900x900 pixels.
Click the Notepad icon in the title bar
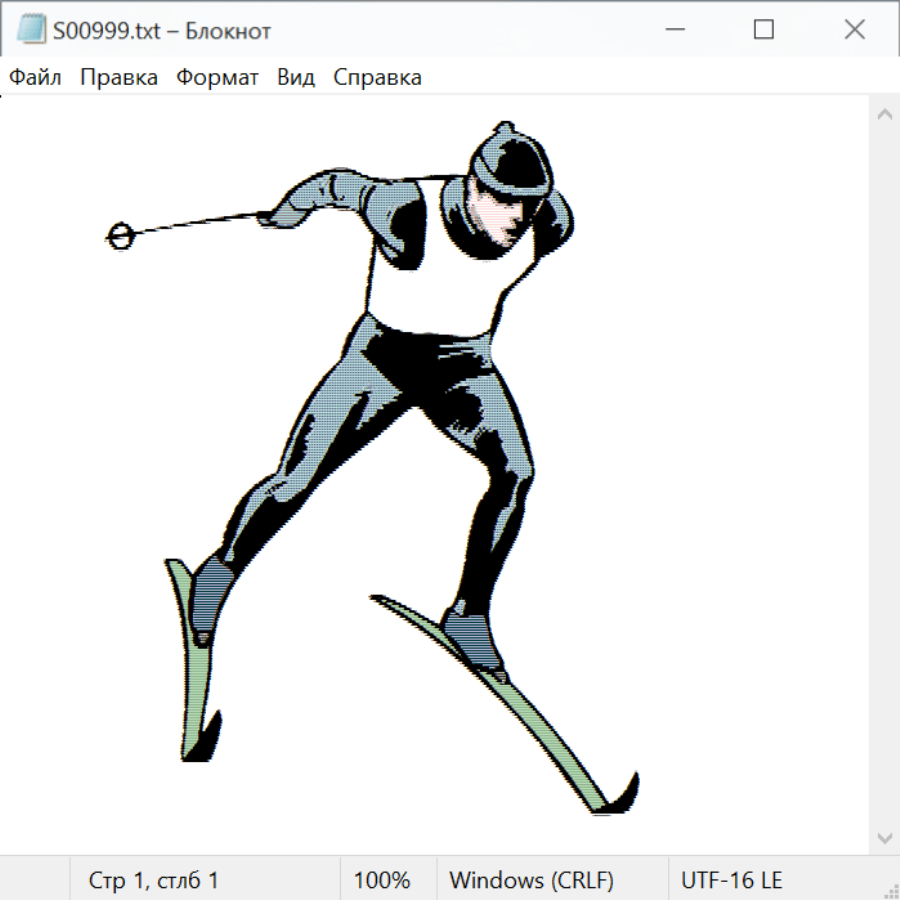point(32,30)
